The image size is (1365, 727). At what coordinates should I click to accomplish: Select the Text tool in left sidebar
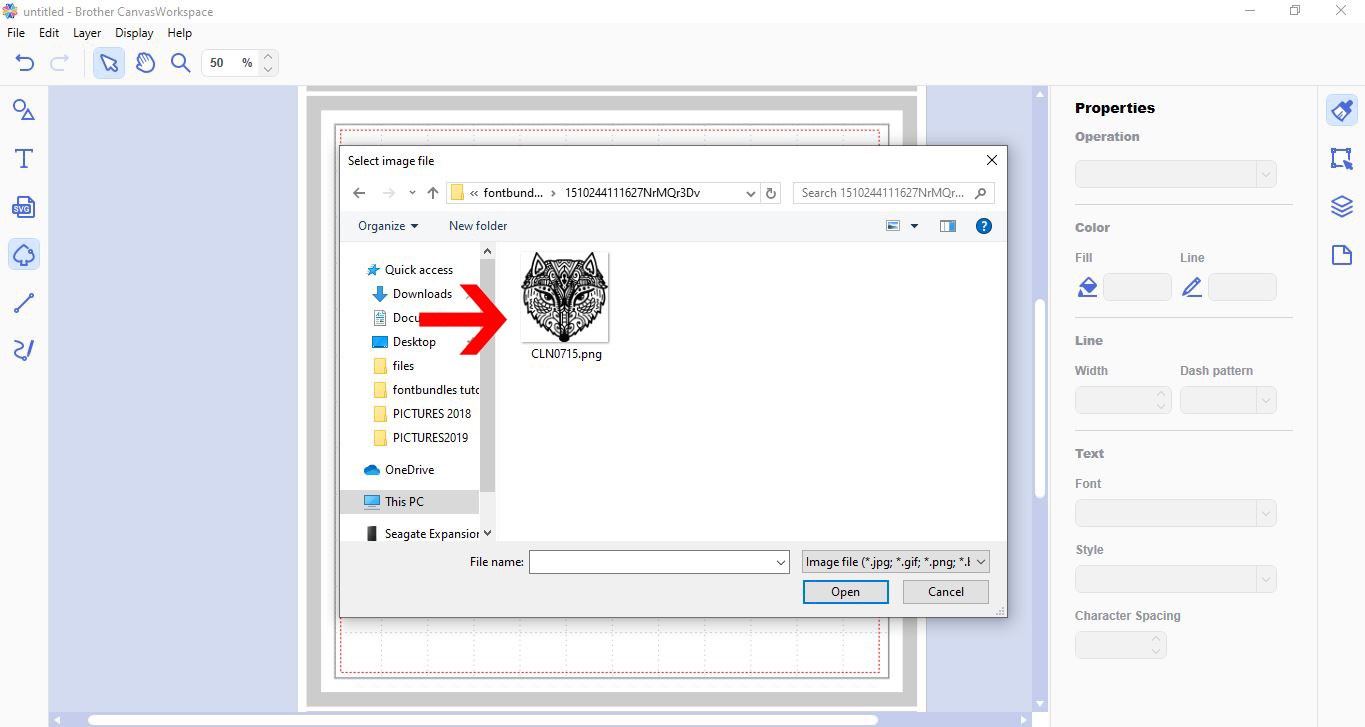tap(24, 158)
